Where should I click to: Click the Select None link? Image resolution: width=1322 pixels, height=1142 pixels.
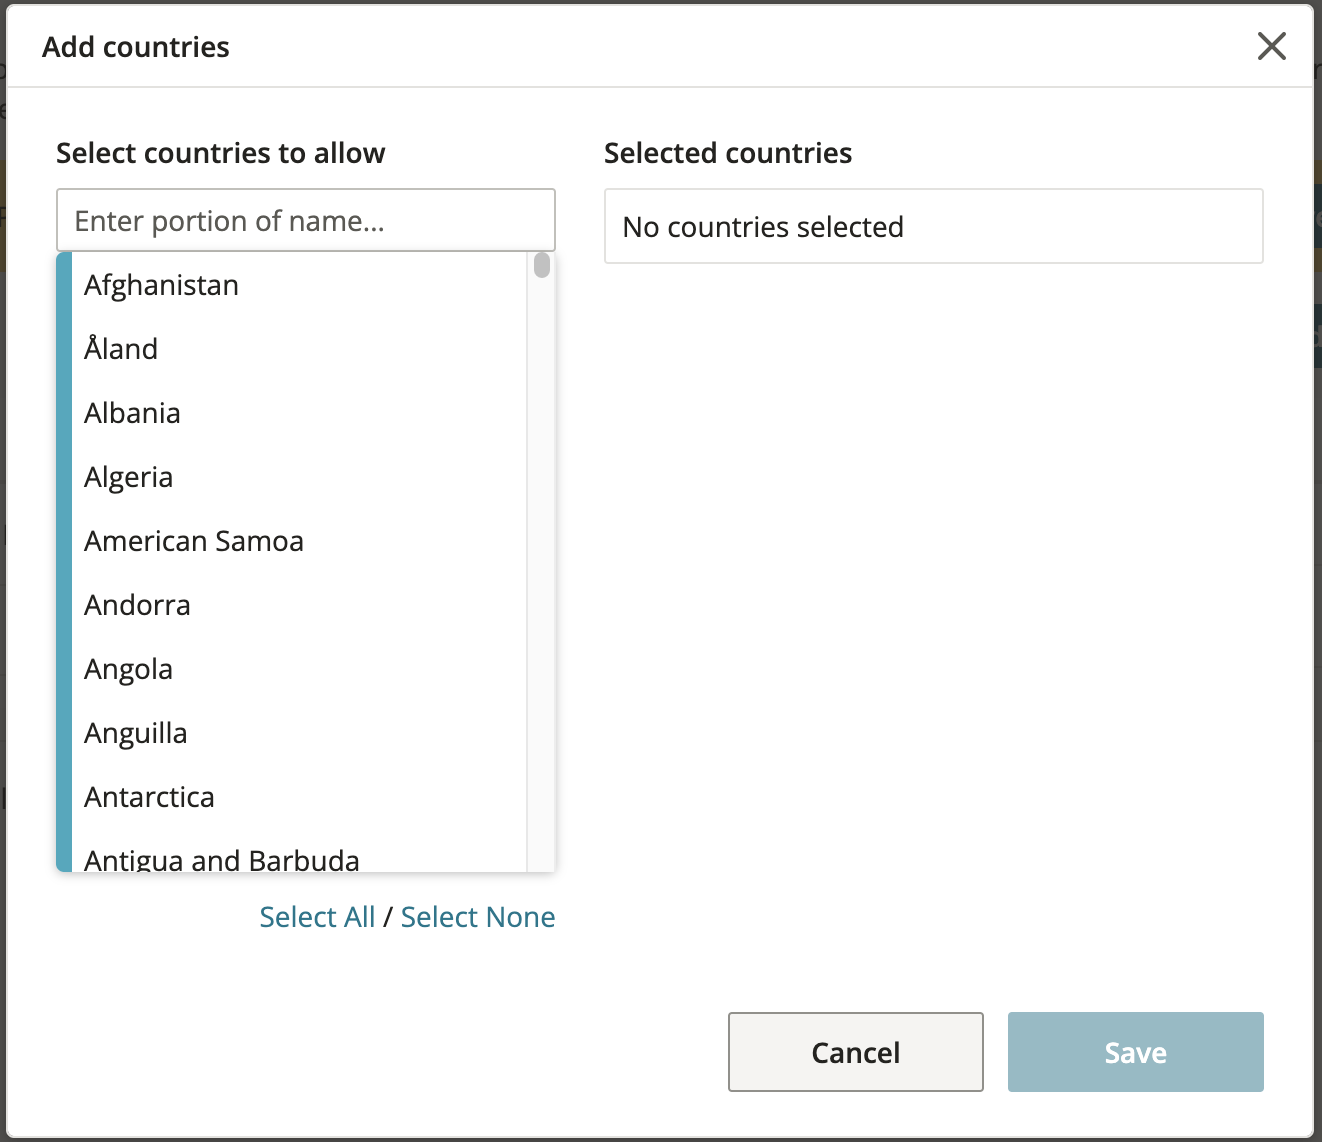tap(478, 917)
